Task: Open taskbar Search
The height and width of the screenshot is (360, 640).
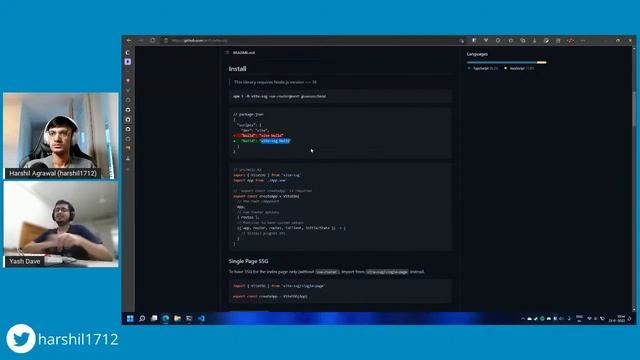Action: (x=142, y=318)
